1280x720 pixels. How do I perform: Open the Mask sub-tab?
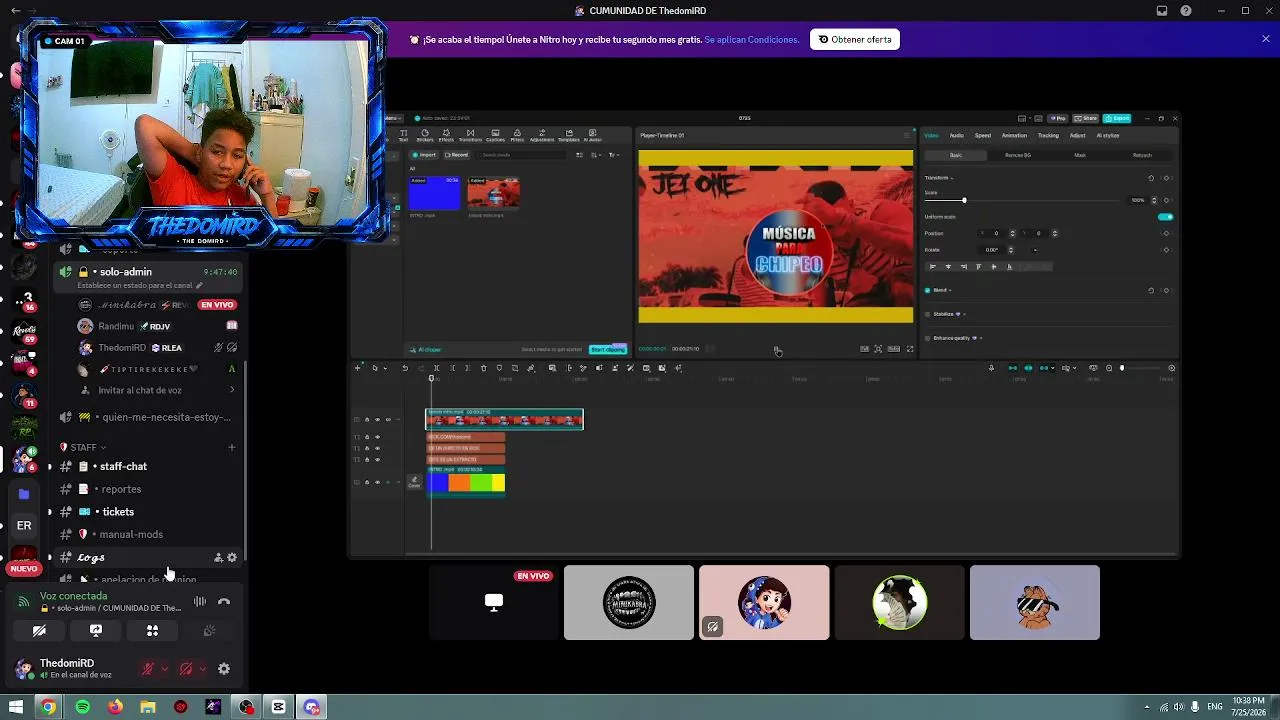[x=1080, y=155]
